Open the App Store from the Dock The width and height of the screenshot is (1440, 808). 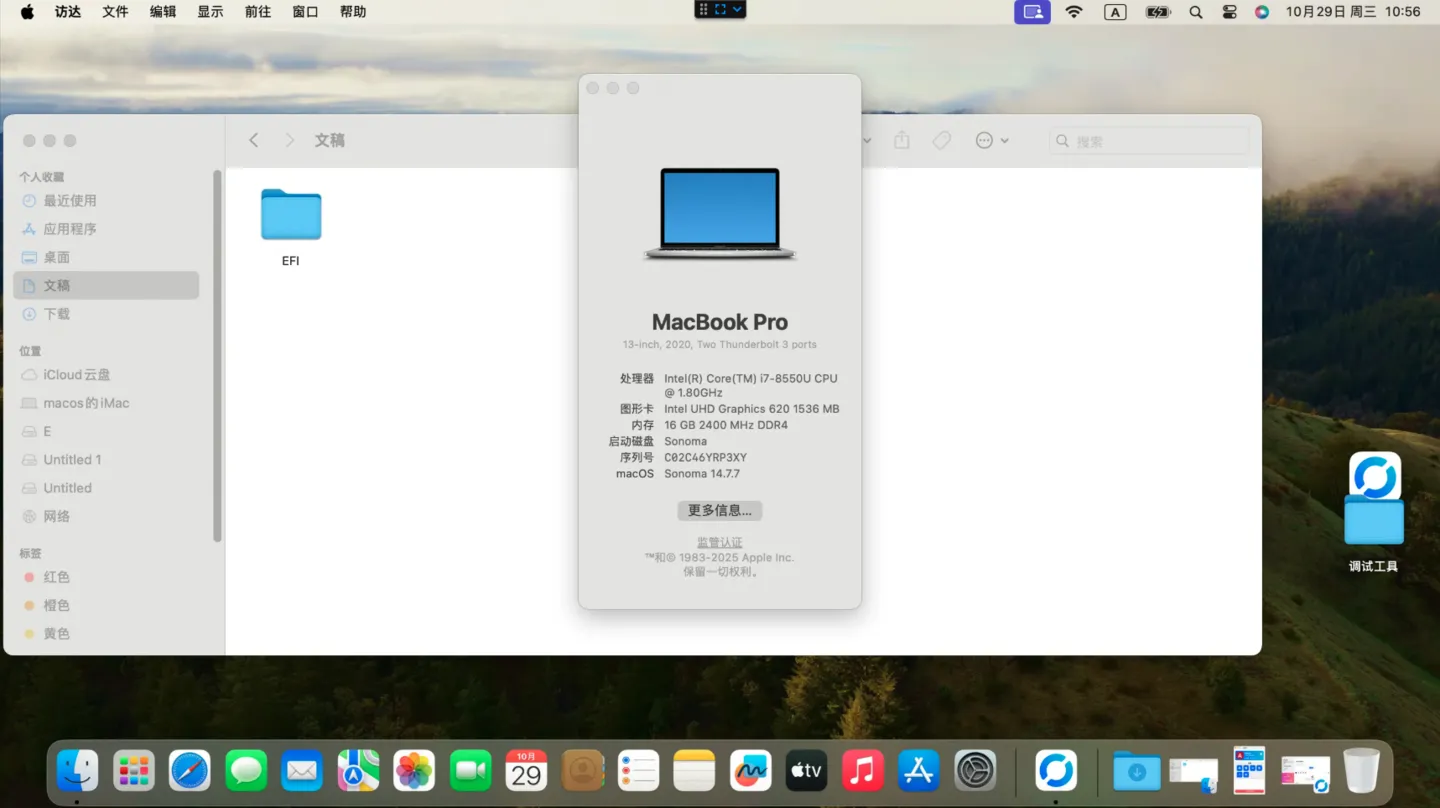pos(918,770)
